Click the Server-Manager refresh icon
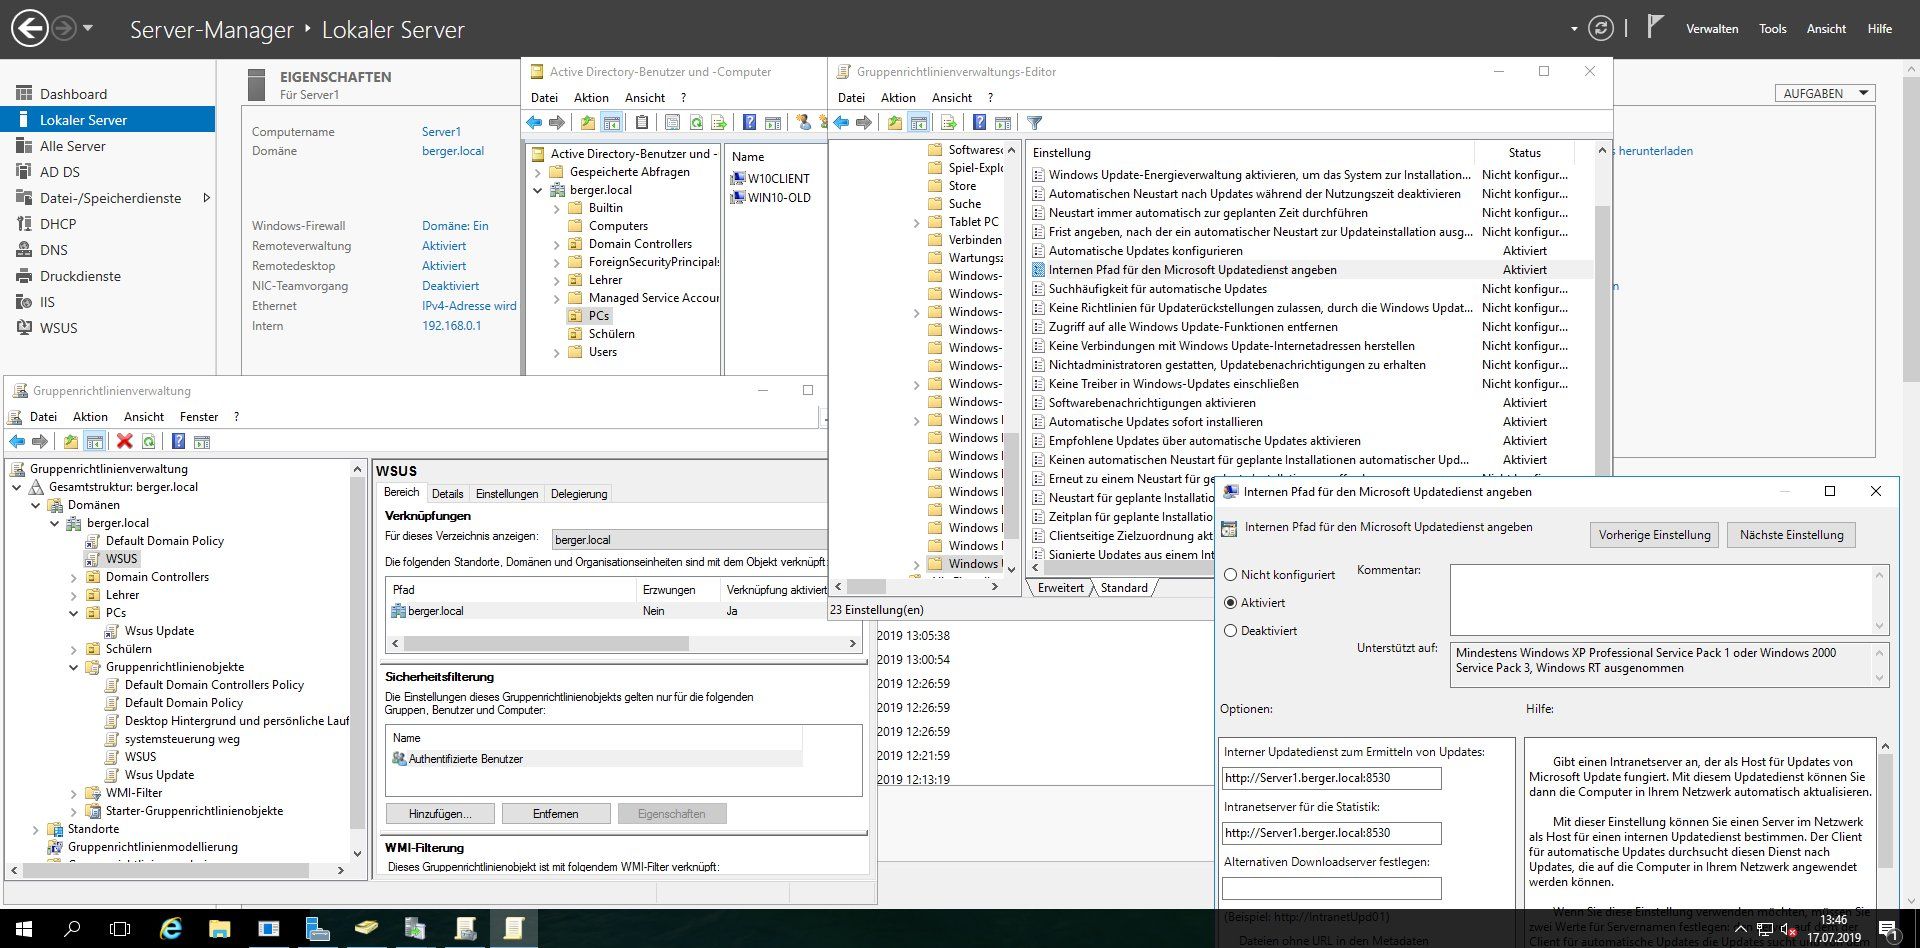 click(x=1601, y=29)
